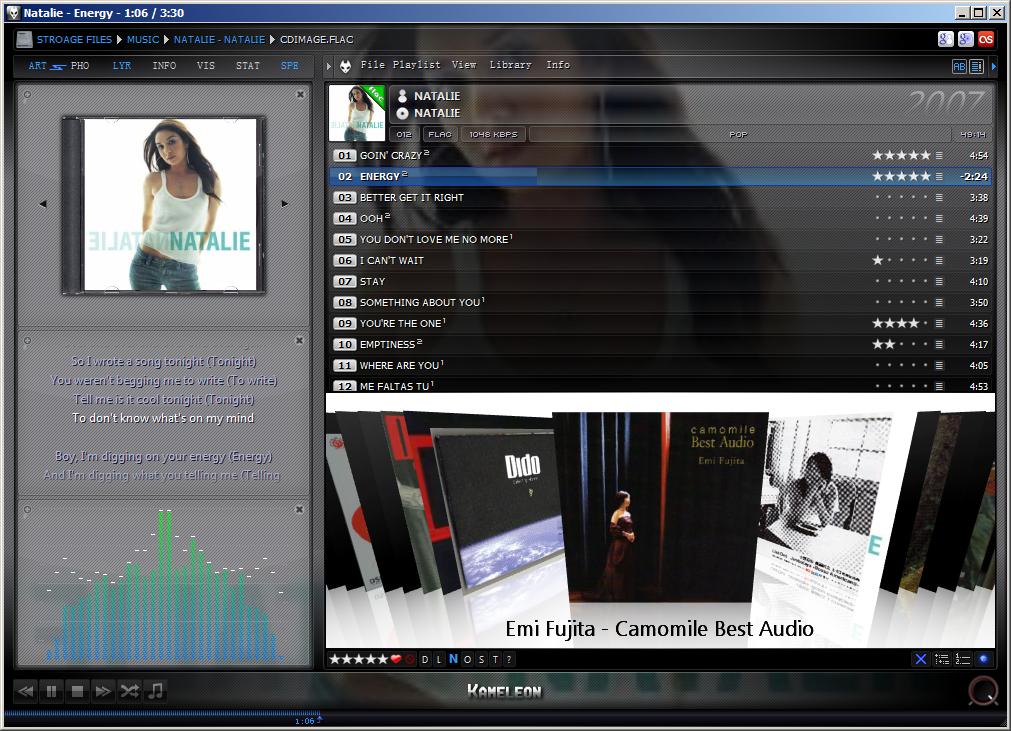The height and width of the screenshot is (731, 1011).
Task: Close the spectrum analyzer panel
Action: click(x=299, y=509)
